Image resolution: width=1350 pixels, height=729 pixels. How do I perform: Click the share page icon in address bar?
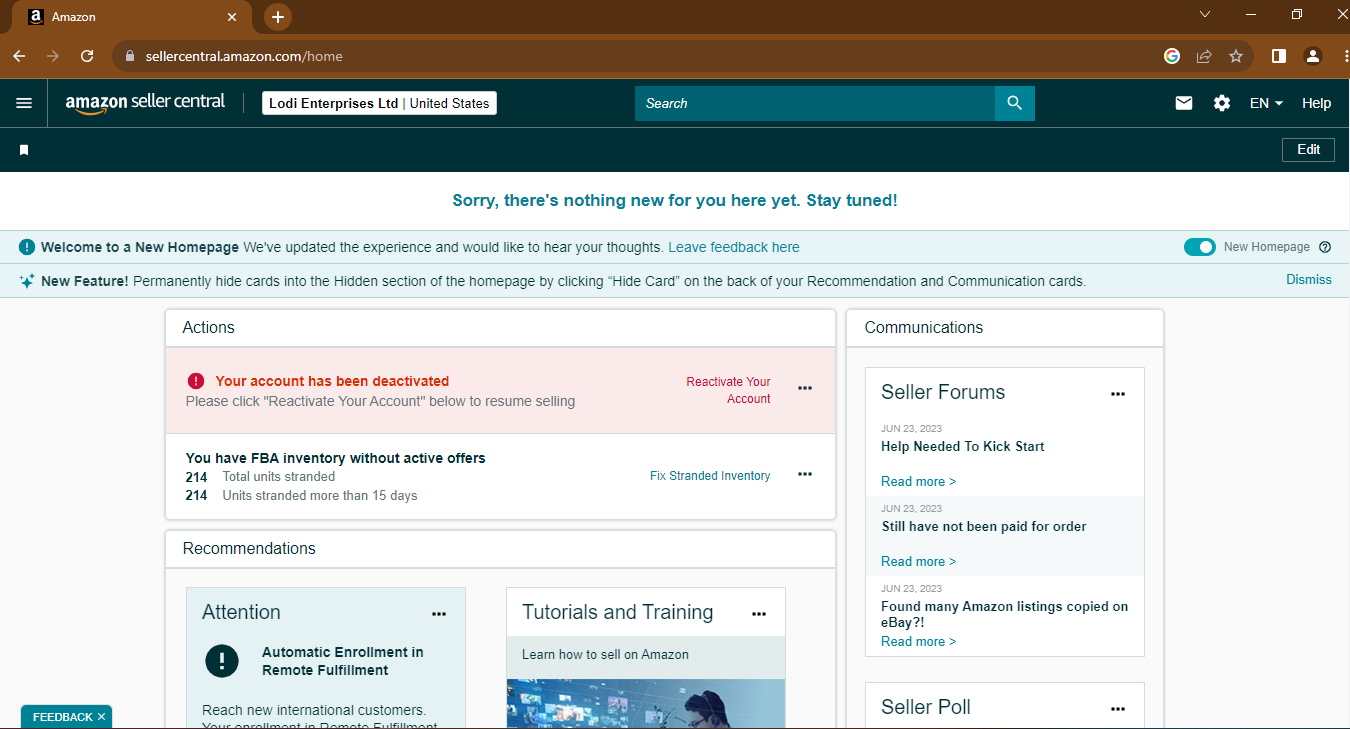click(1204, 56)
